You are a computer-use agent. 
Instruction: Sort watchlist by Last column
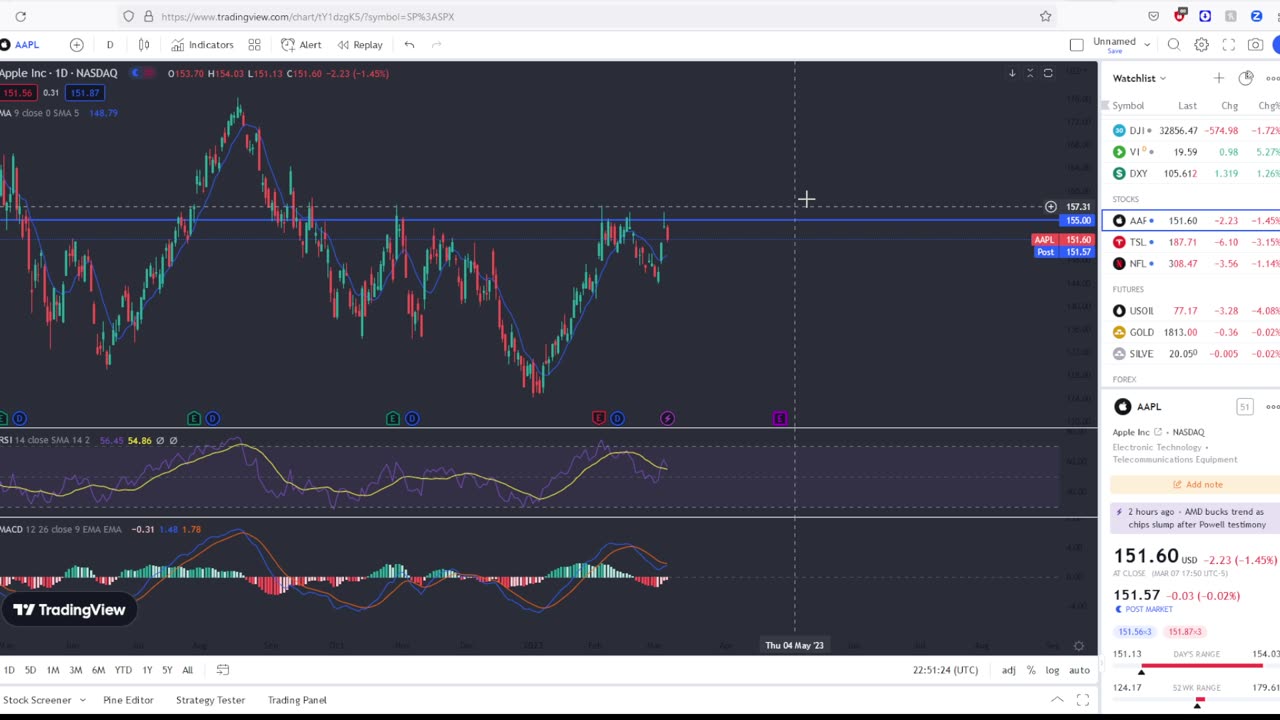coord(1187,106)
